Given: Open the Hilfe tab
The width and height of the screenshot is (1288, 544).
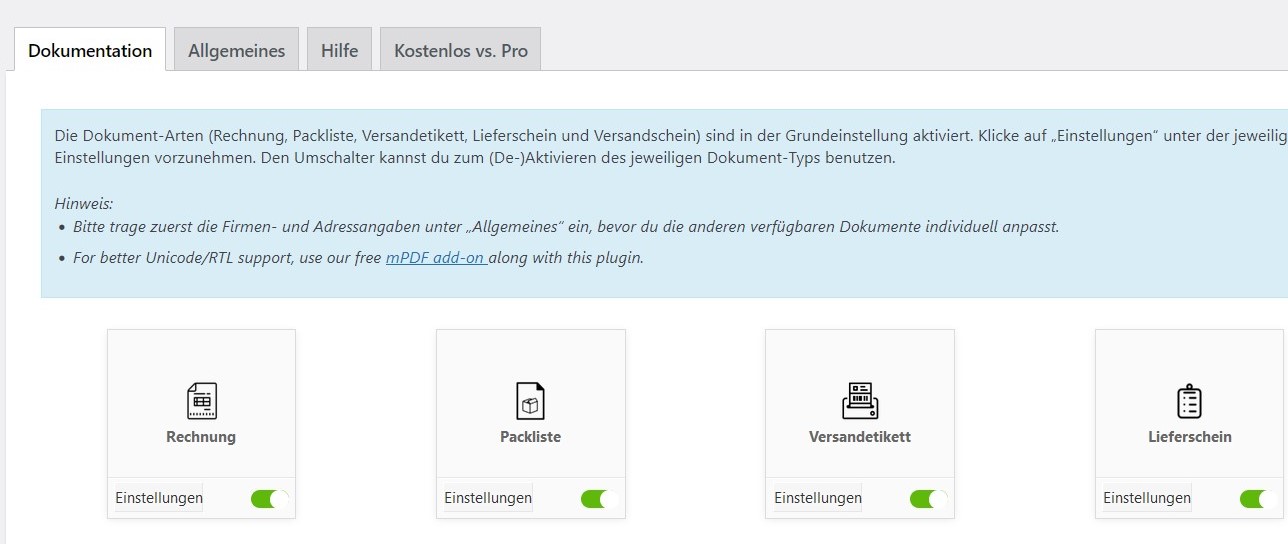Looking at the screenshot, I should coord(339,50).
